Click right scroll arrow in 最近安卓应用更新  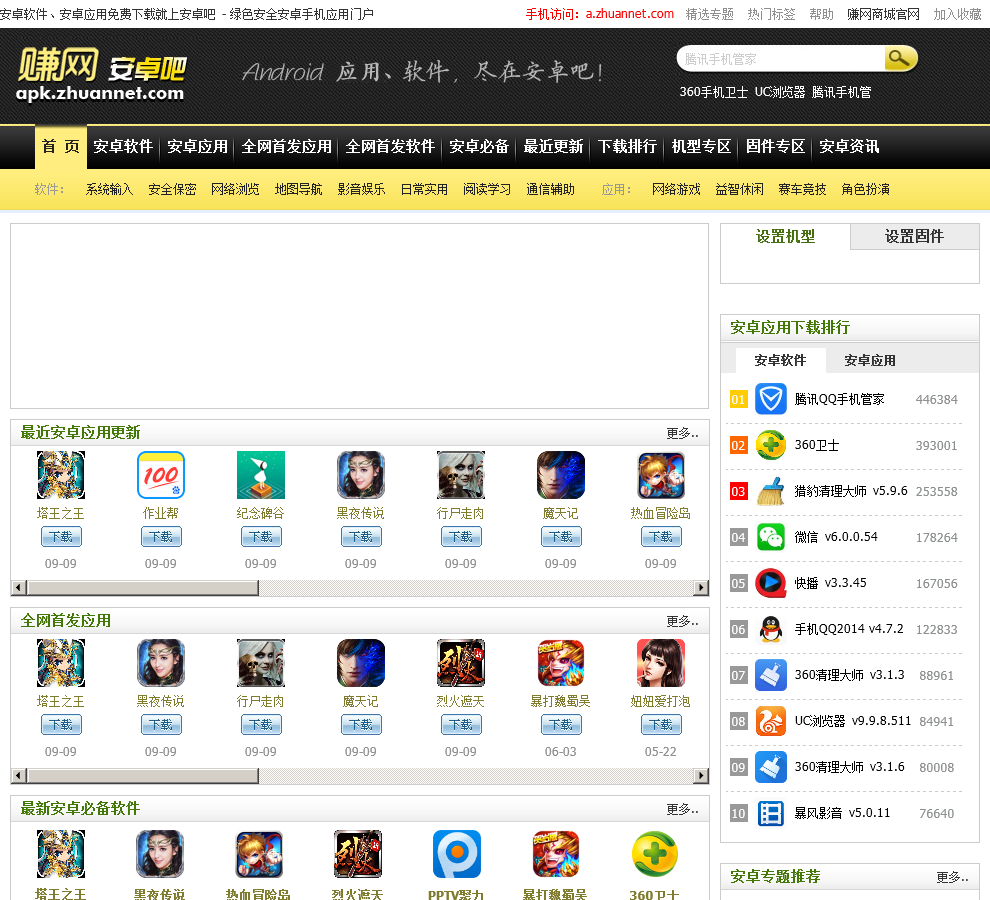point(701,587)
